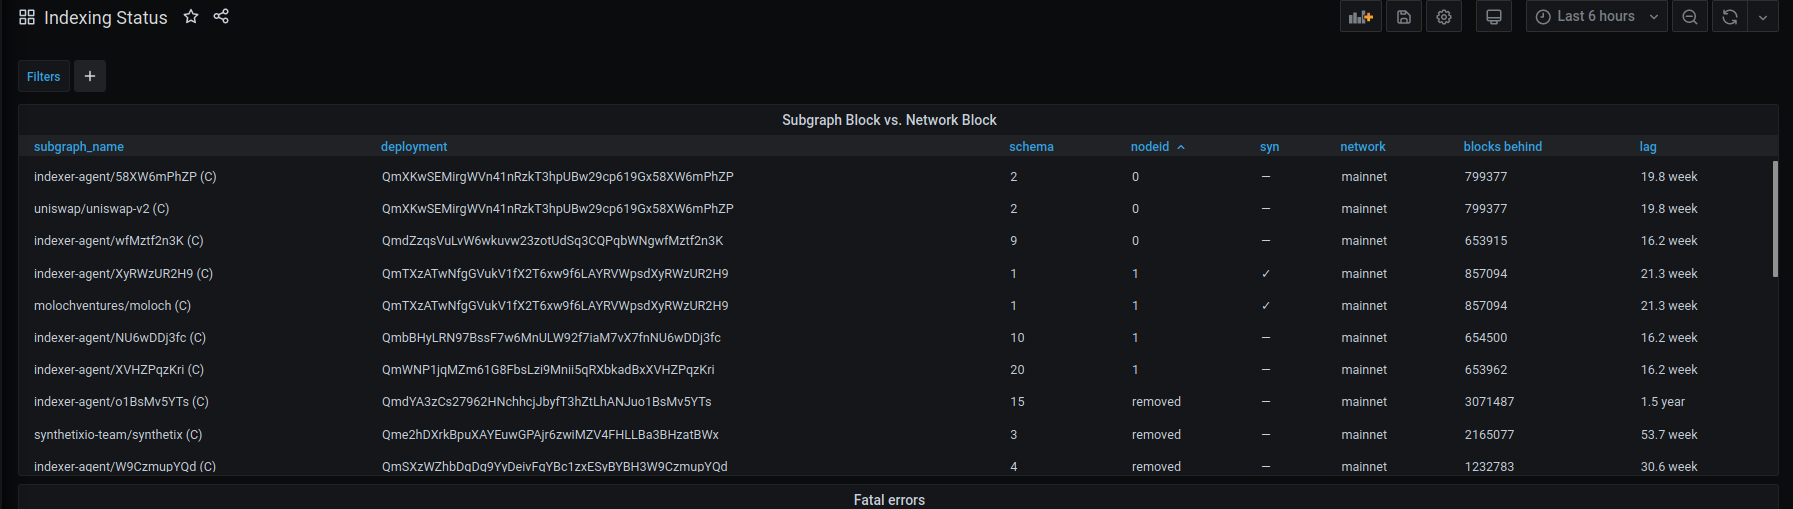The image size is (1793, 509).
Task: Select uniswap/uniswap-v2 (C) cell
Action: [x=101, y=209]
